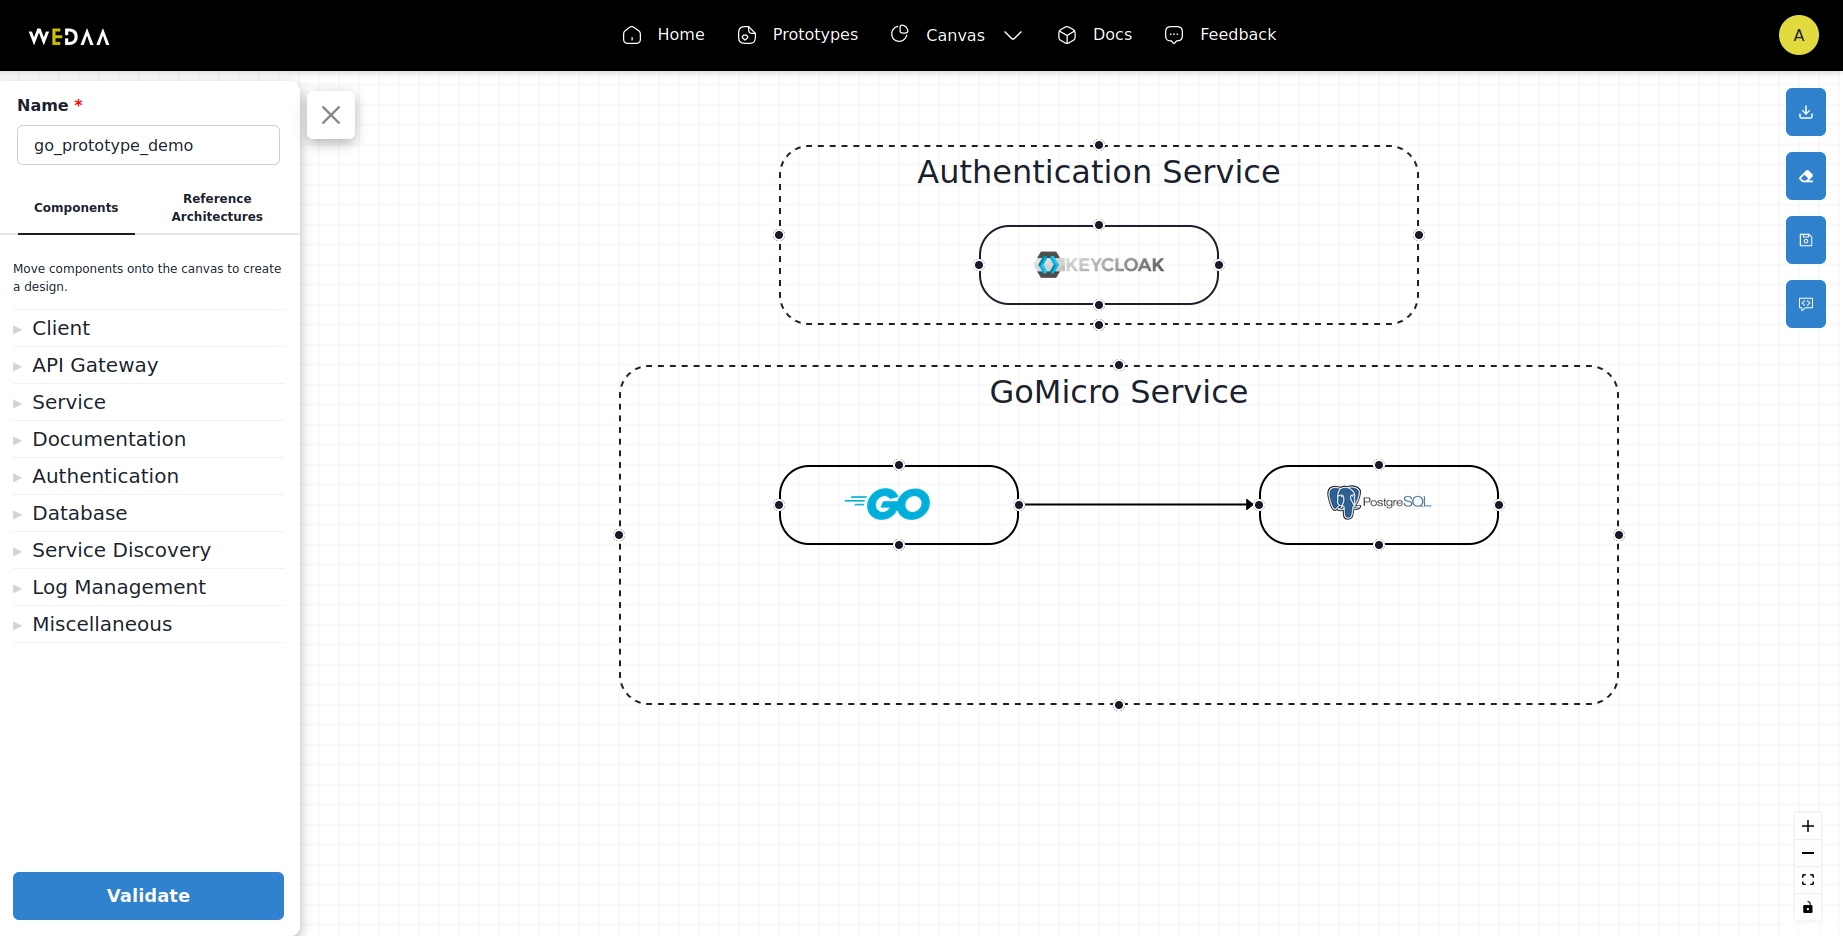Zoom out of the canvas
Viewport: 1843px width, 938px height.
(x=1807, y=853)
